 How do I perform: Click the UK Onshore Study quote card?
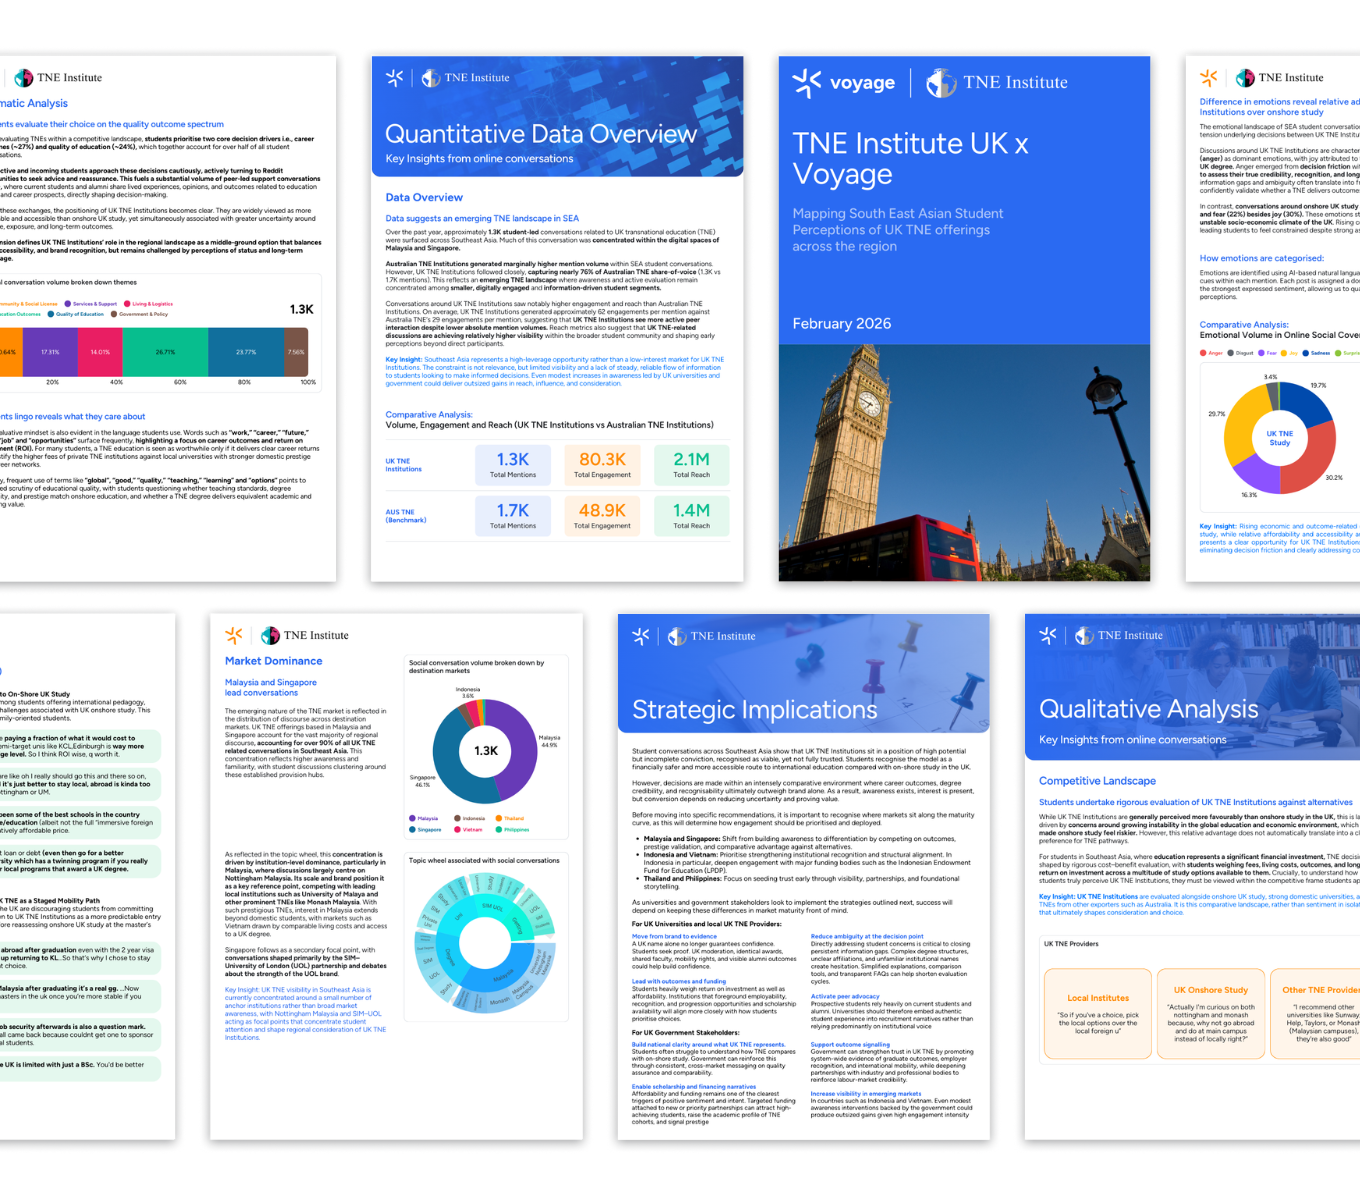tap(1210, 1013)
